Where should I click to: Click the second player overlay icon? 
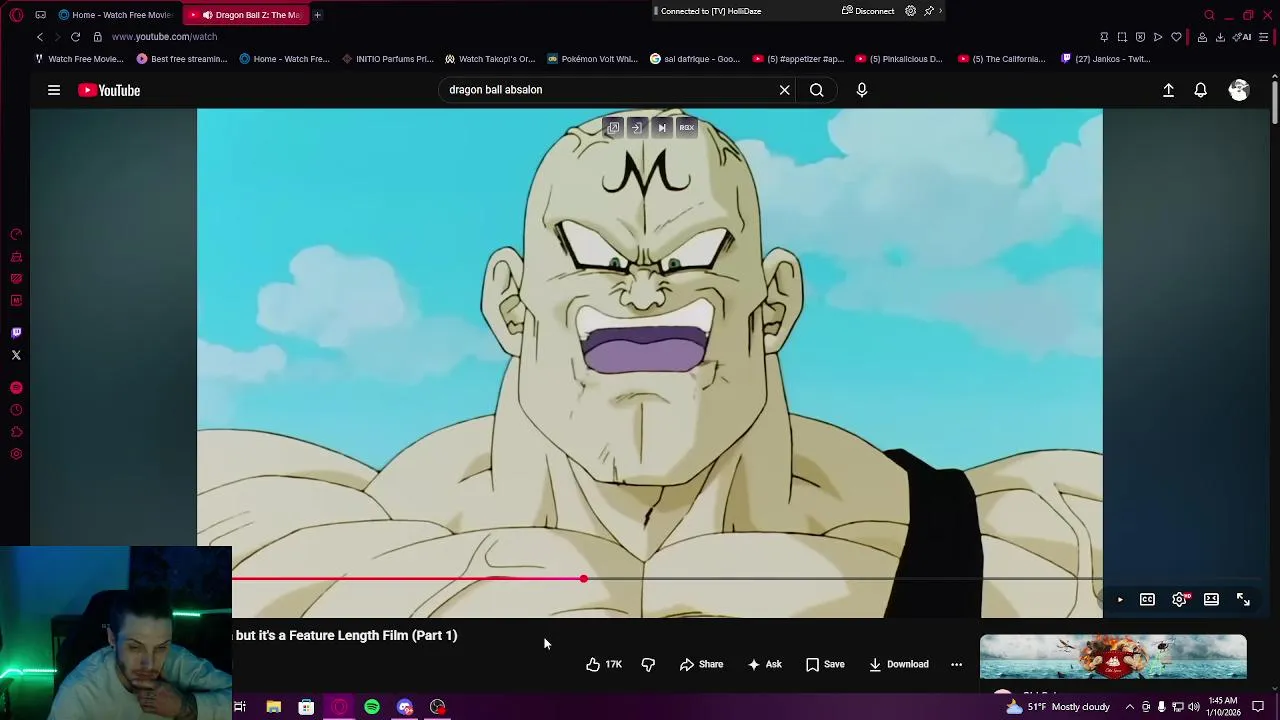pyautogui.click(x=637, y=128)
